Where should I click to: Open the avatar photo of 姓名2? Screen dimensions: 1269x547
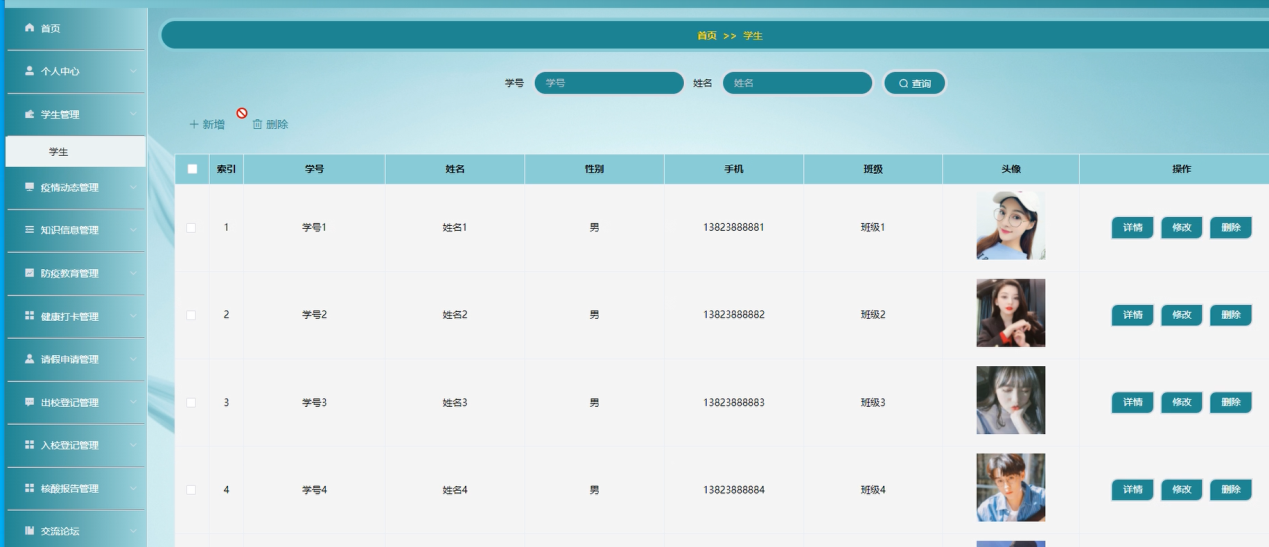(x=1011, y=313)
